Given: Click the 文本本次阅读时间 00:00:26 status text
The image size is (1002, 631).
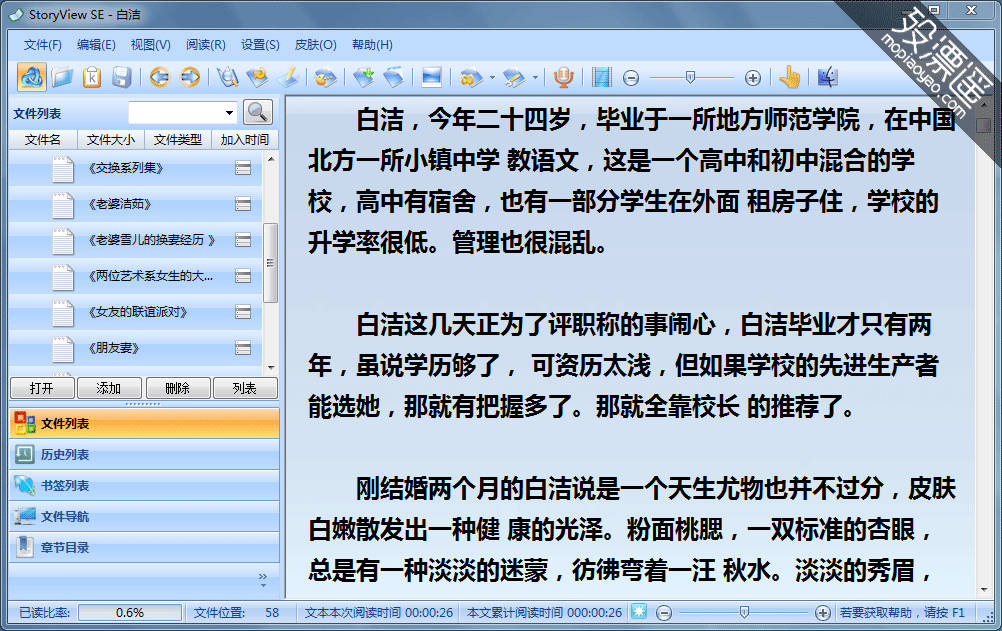Looking at the screenshot, I should click(x=378, y=612).
